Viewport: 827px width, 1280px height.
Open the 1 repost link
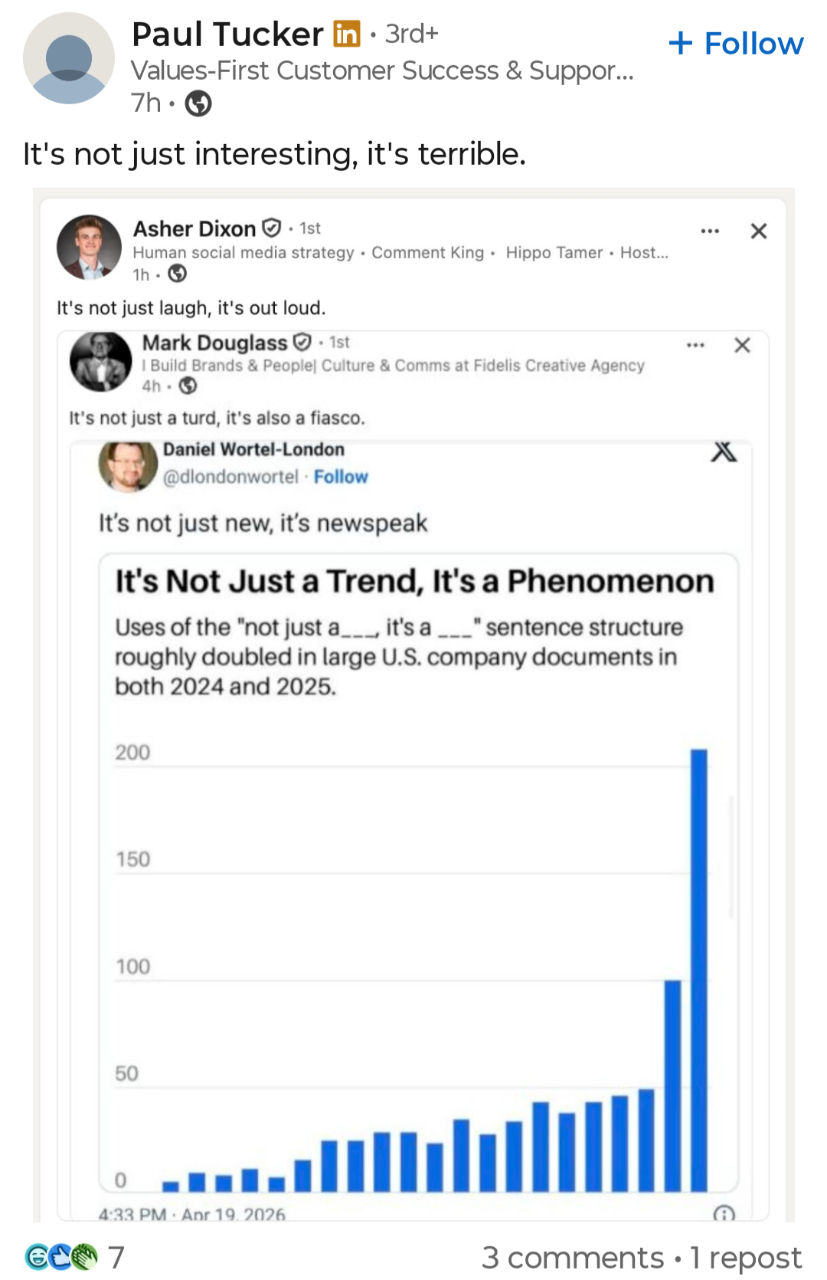pos(746,1257)
